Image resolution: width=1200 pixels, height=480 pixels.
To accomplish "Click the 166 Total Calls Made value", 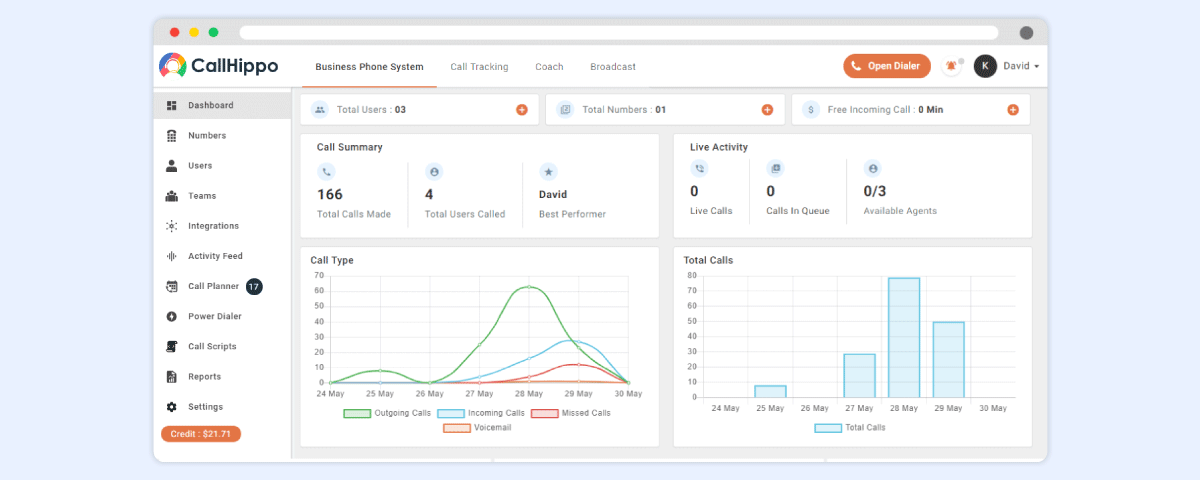I will pos(330,194).
